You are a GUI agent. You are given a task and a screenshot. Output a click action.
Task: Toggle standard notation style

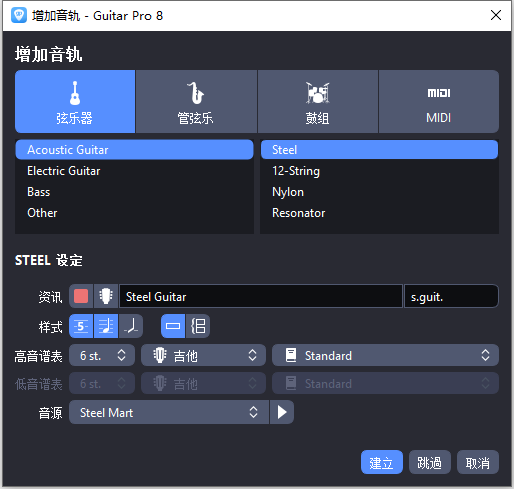tap(106, 326)
